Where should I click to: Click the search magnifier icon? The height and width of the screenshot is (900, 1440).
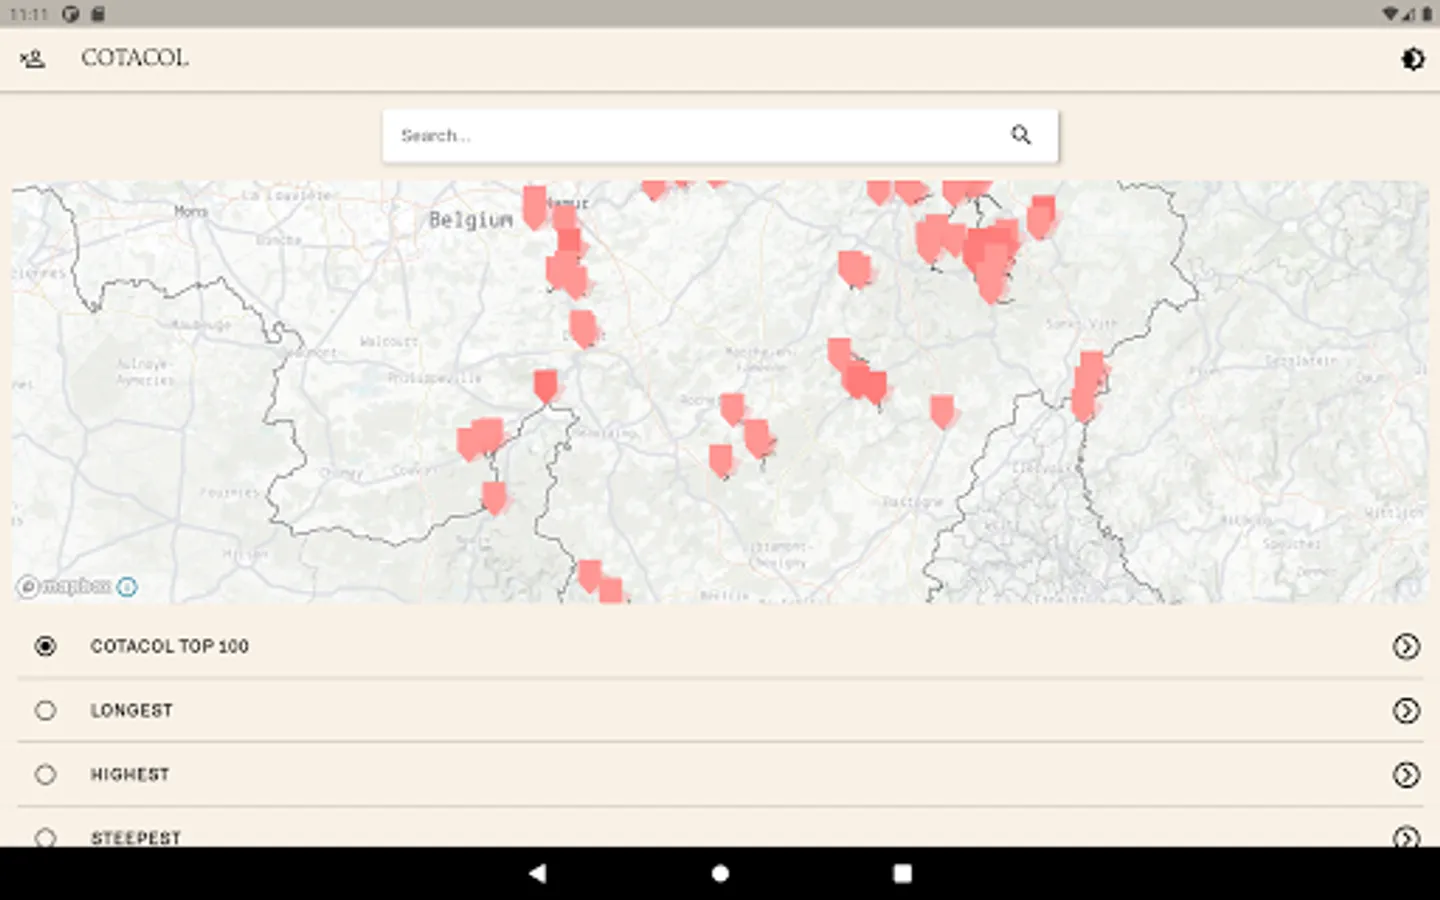[1020, 135]
